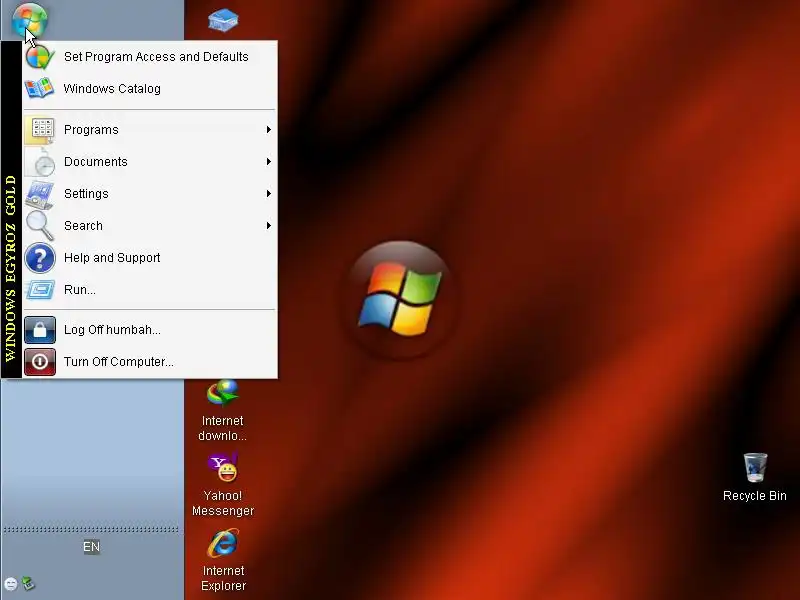This screenshot has width=800, height=600.
Task: Expand the Documents submenu arrow
Action: [x=268, y=162]
